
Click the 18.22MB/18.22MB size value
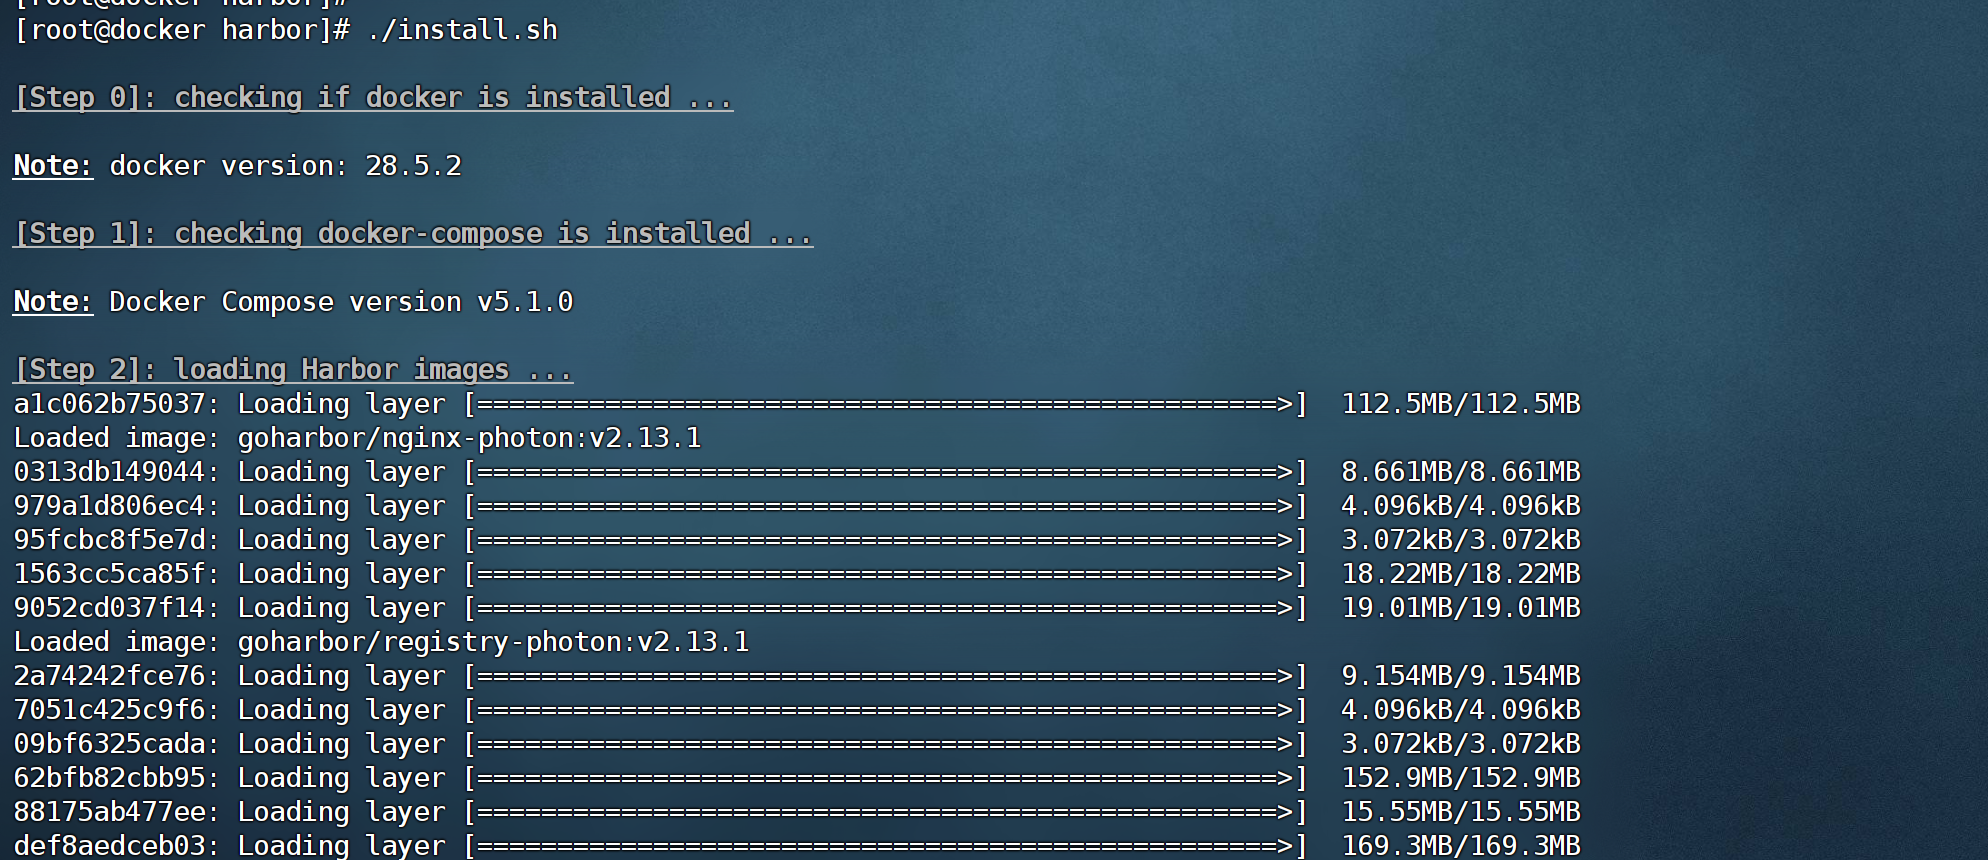click(1461, 574)
